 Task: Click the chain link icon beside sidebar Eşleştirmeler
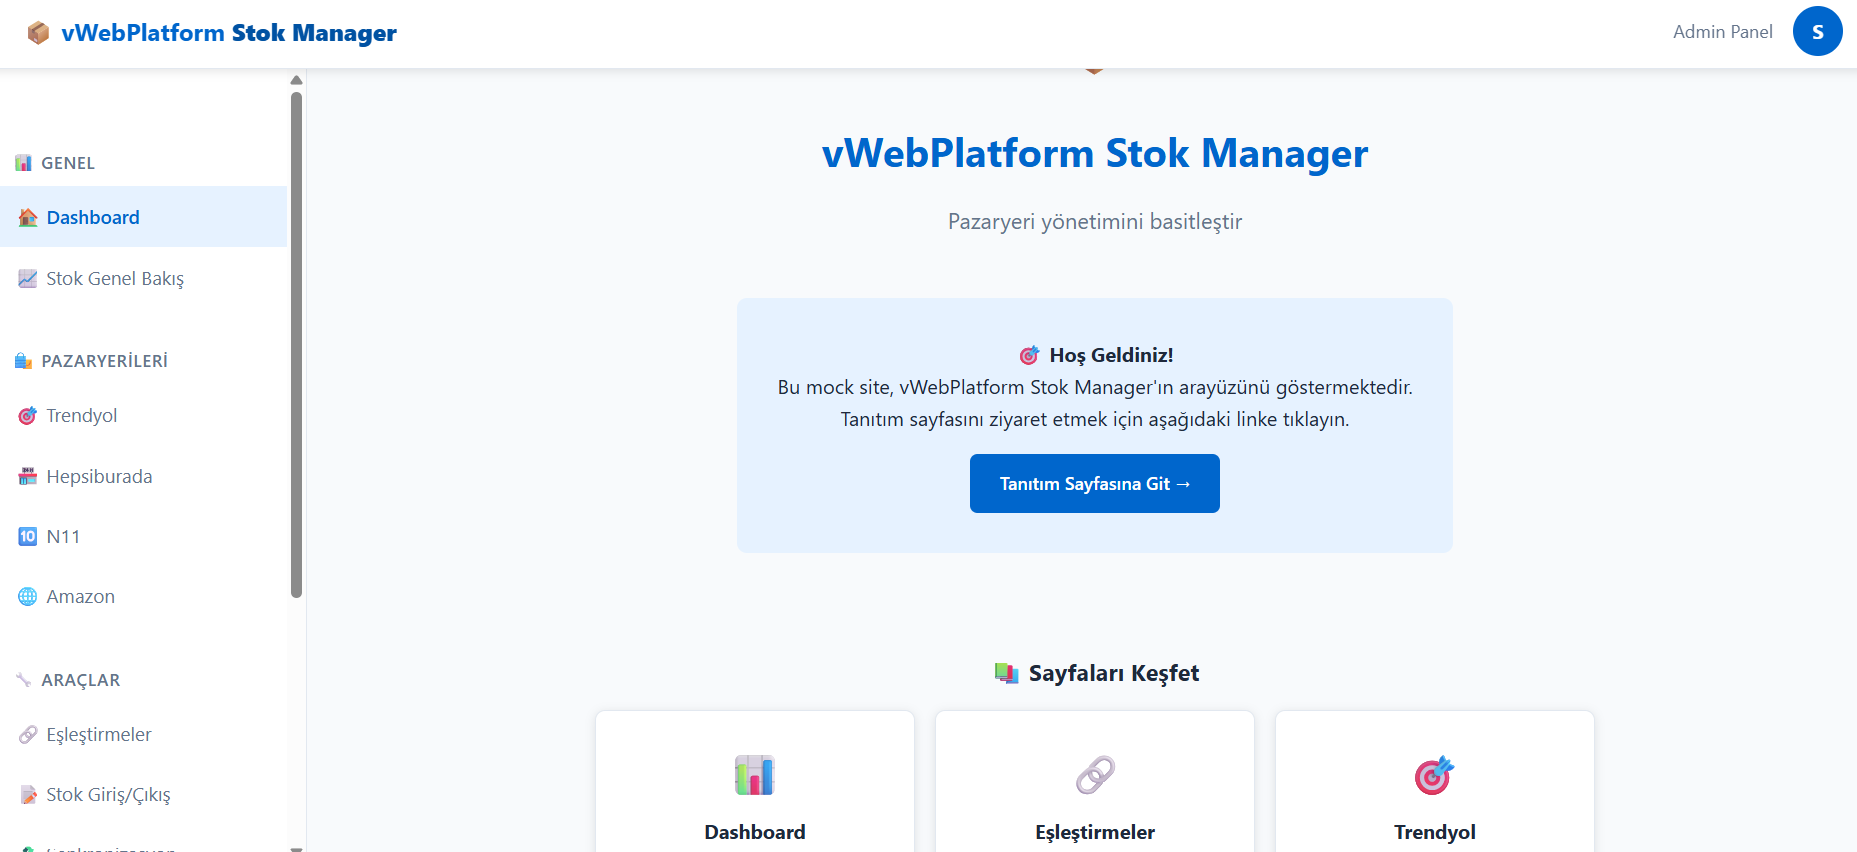tap(28, 735)
